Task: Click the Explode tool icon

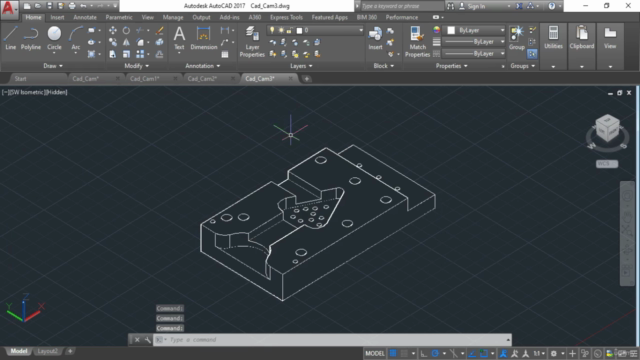Action: pyautogui.click(x=160, y=42)
